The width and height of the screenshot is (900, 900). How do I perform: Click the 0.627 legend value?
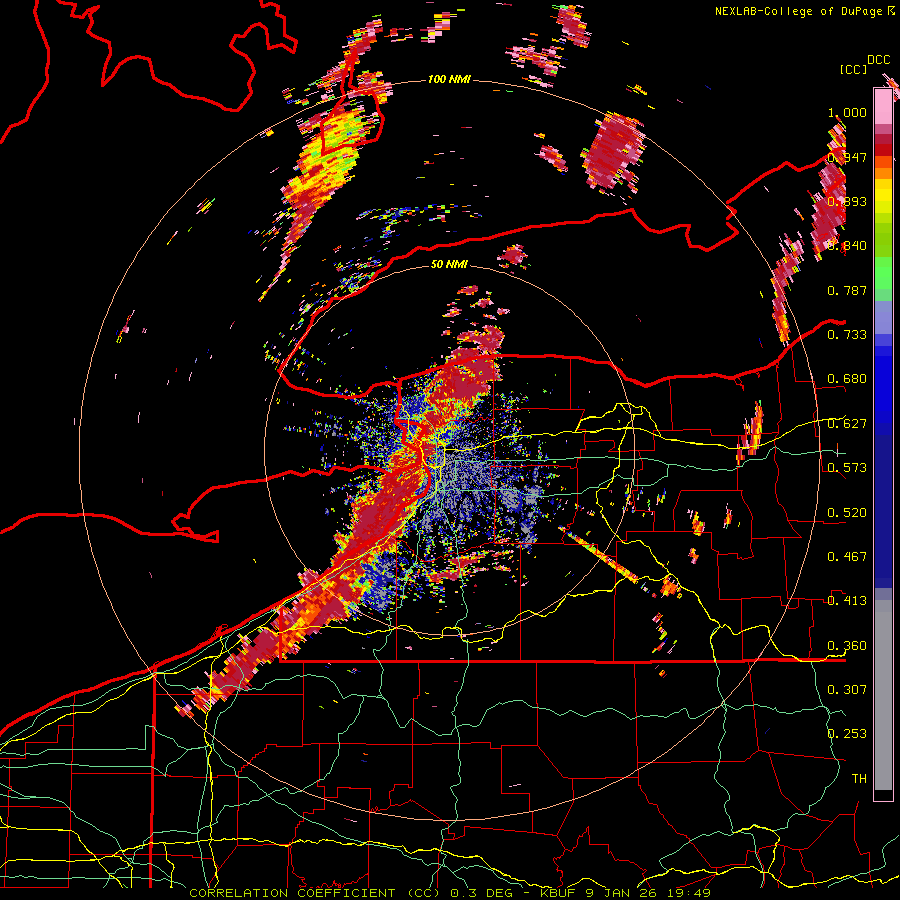tap(847, 424)
